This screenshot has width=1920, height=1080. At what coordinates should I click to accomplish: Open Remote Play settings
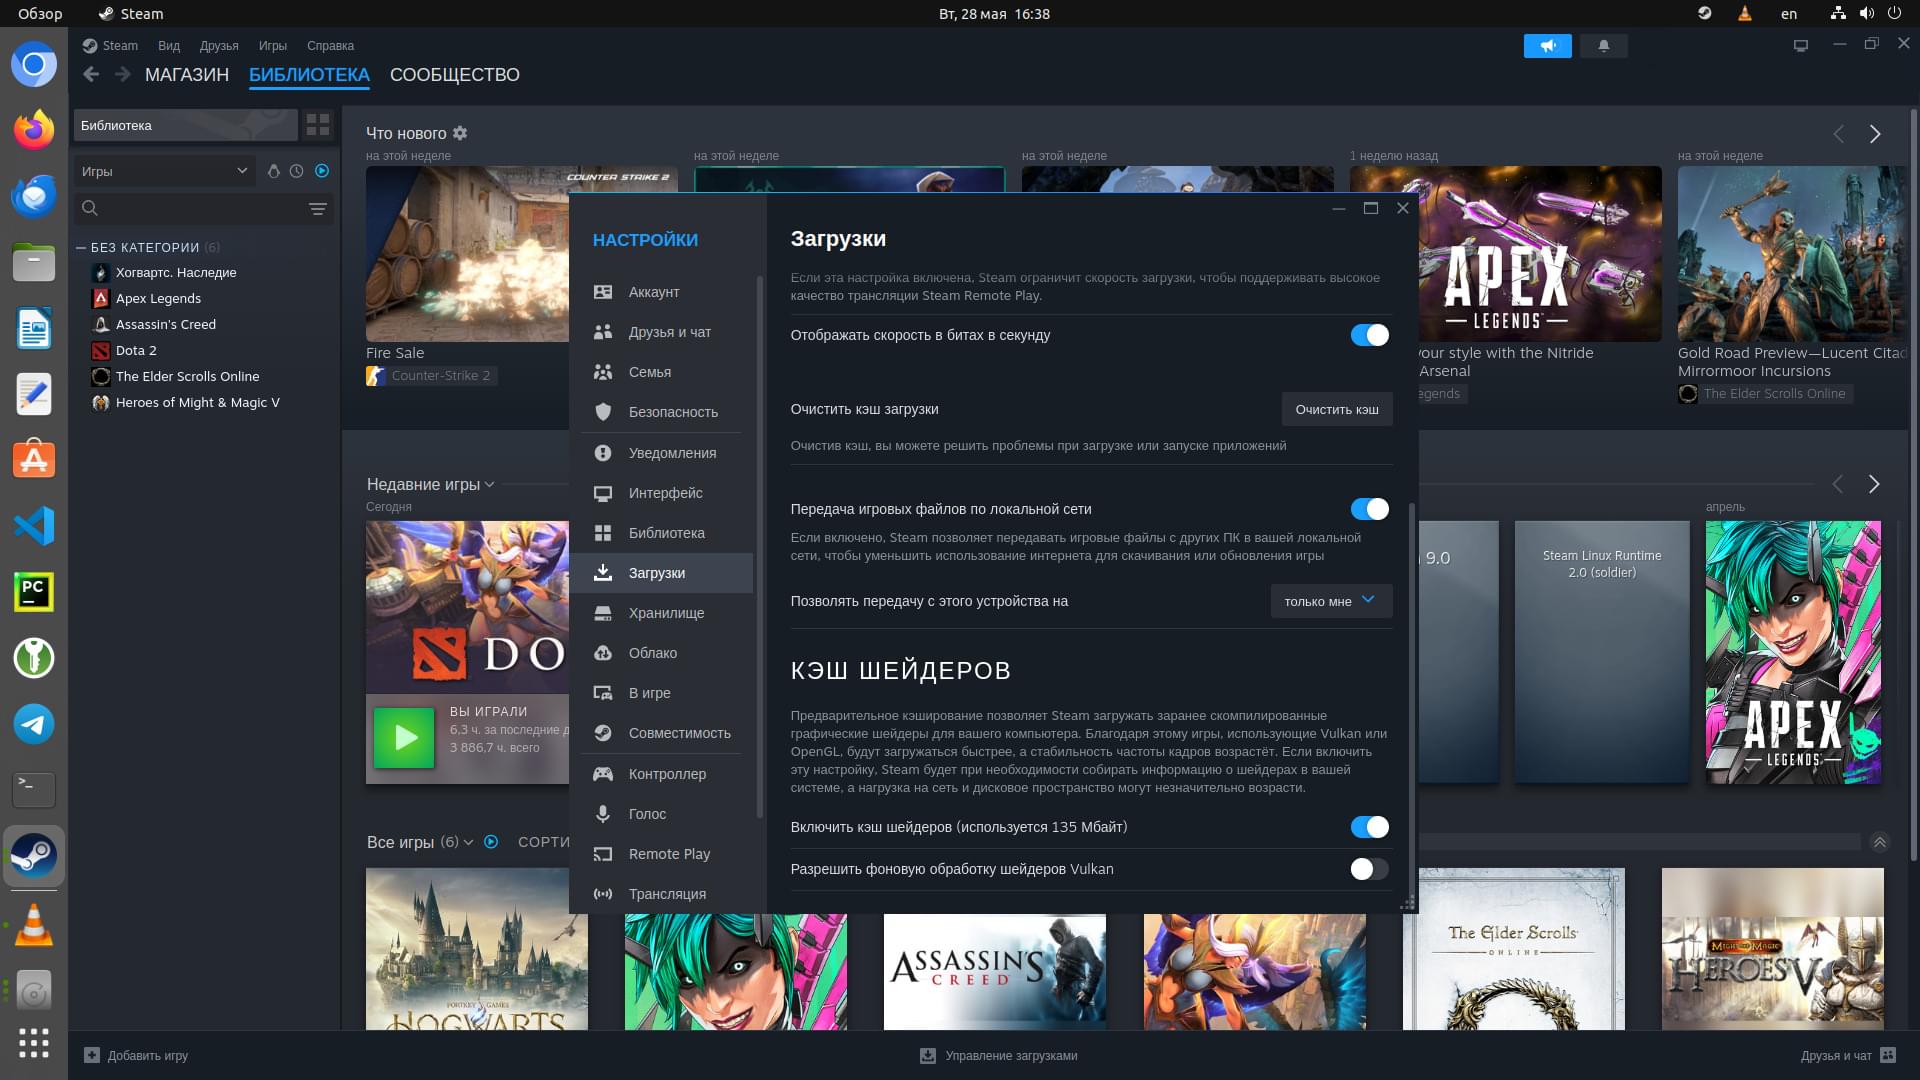pos(660,854)
